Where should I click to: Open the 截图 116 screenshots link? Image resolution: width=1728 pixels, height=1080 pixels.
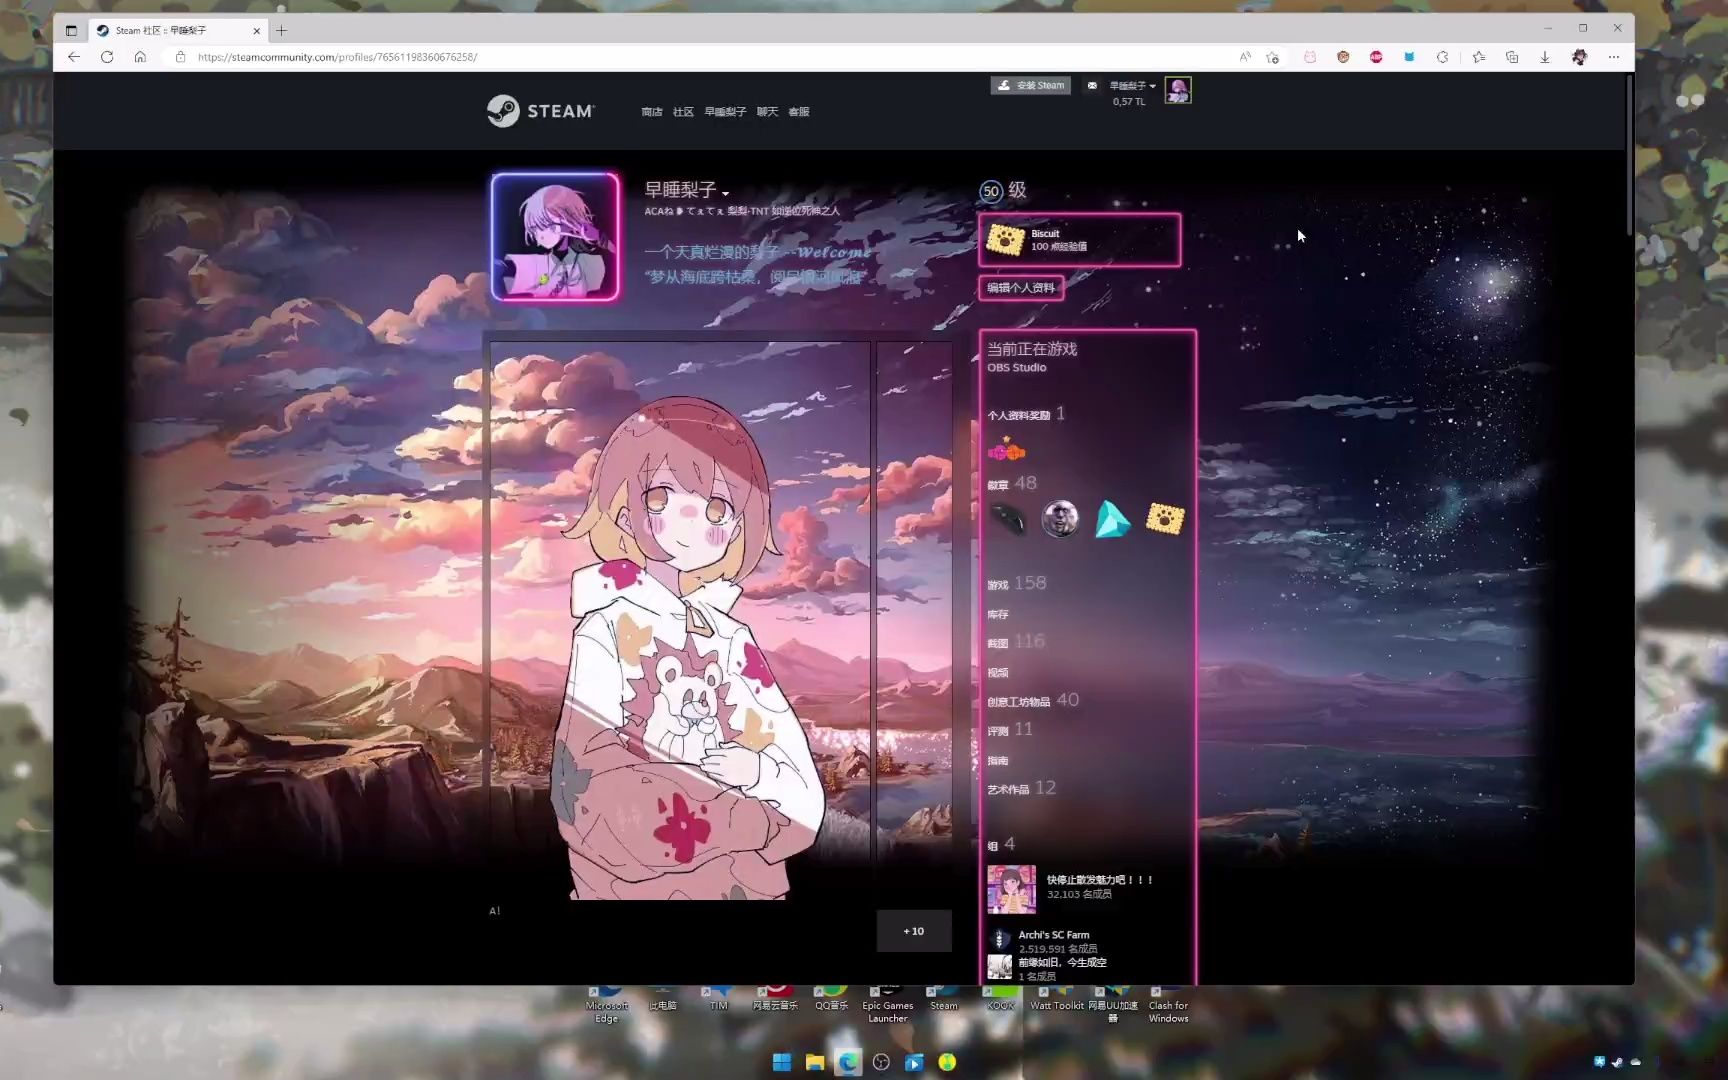[1016, 642]
